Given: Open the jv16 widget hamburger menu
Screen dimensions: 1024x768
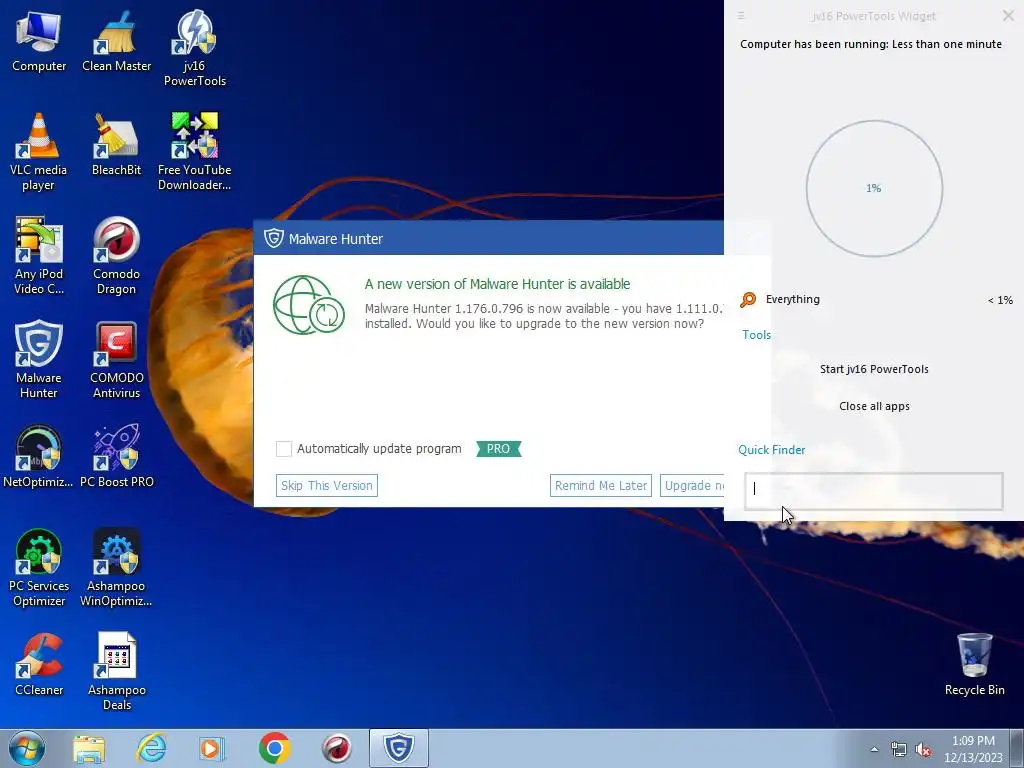Looking at the screenshot, I should pyautogui.click(x=741, y=16).
